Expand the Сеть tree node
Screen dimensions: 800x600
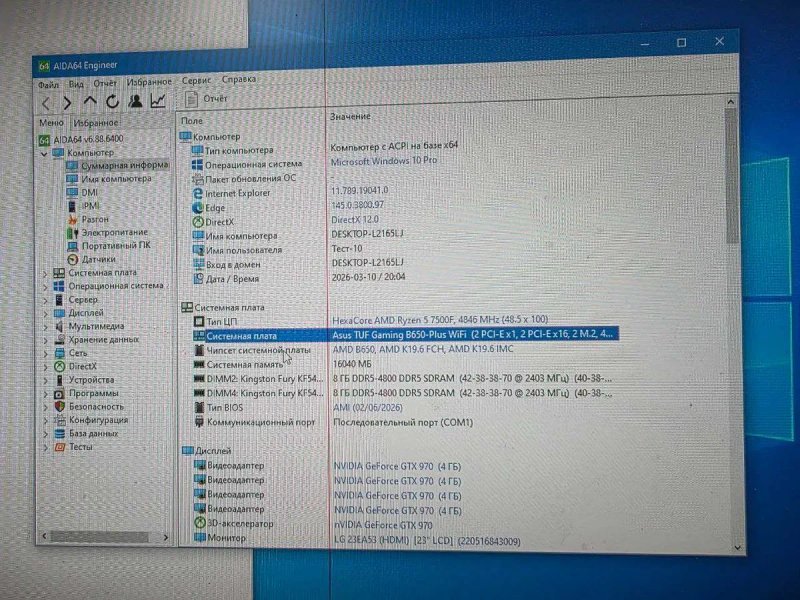pyautogui.click(x=45, y=354)
